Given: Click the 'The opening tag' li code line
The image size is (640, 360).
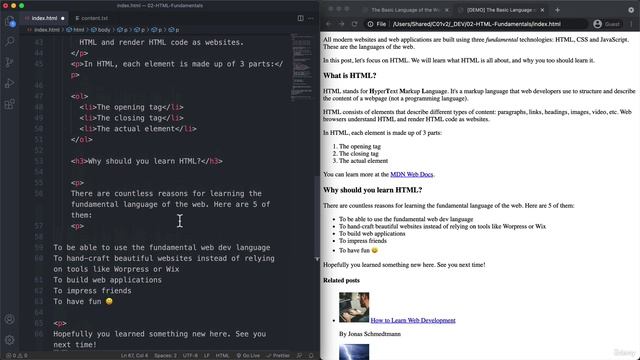Looking at the screenshot, I should [x=131, y=107].
